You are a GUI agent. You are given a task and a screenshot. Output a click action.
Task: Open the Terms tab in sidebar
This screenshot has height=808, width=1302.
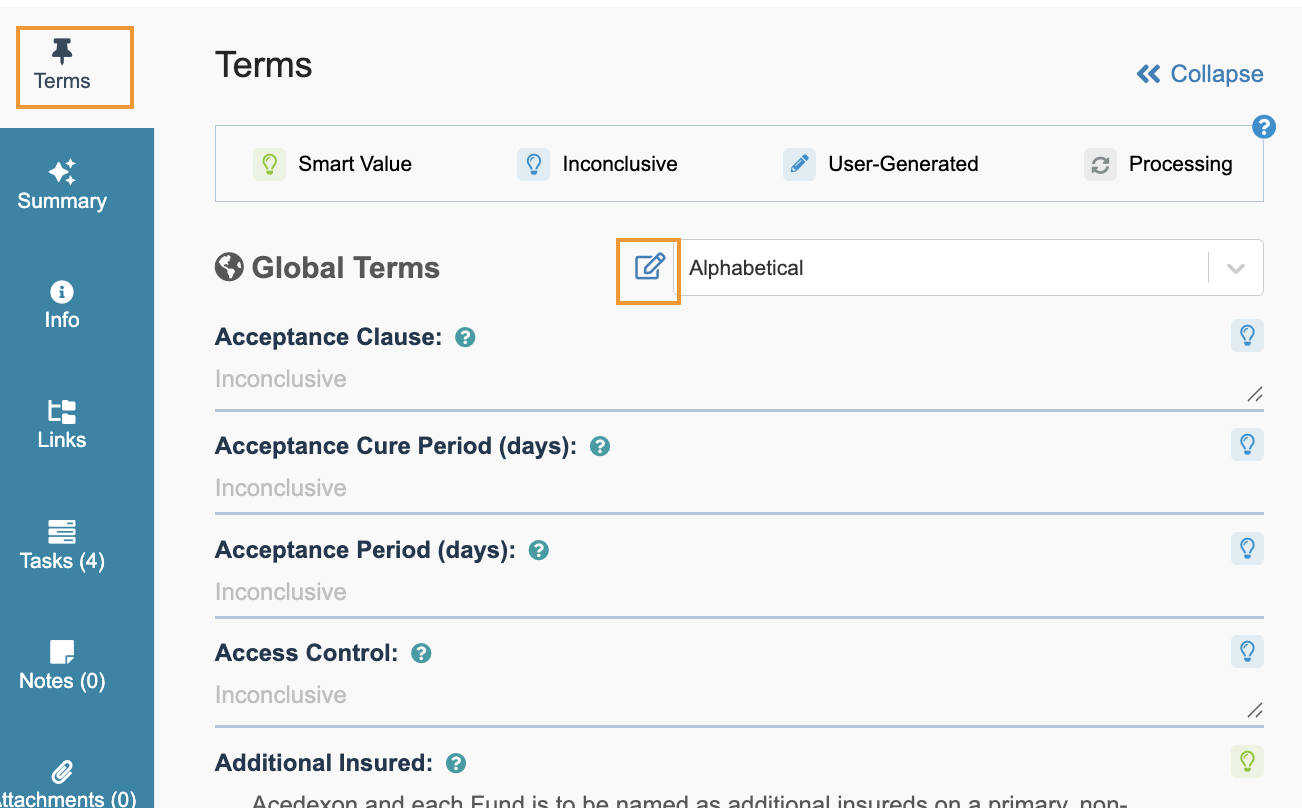pos(62,67)
